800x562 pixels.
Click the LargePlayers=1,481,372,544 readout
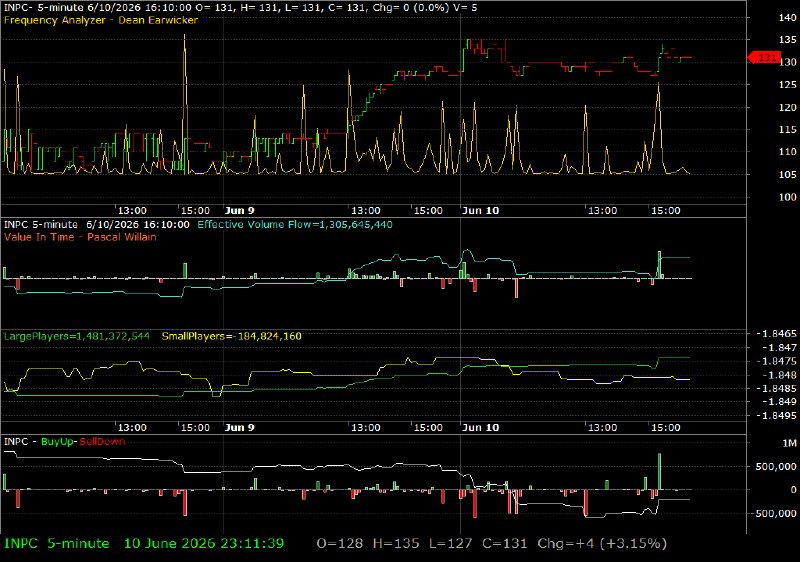pos(77,336)
